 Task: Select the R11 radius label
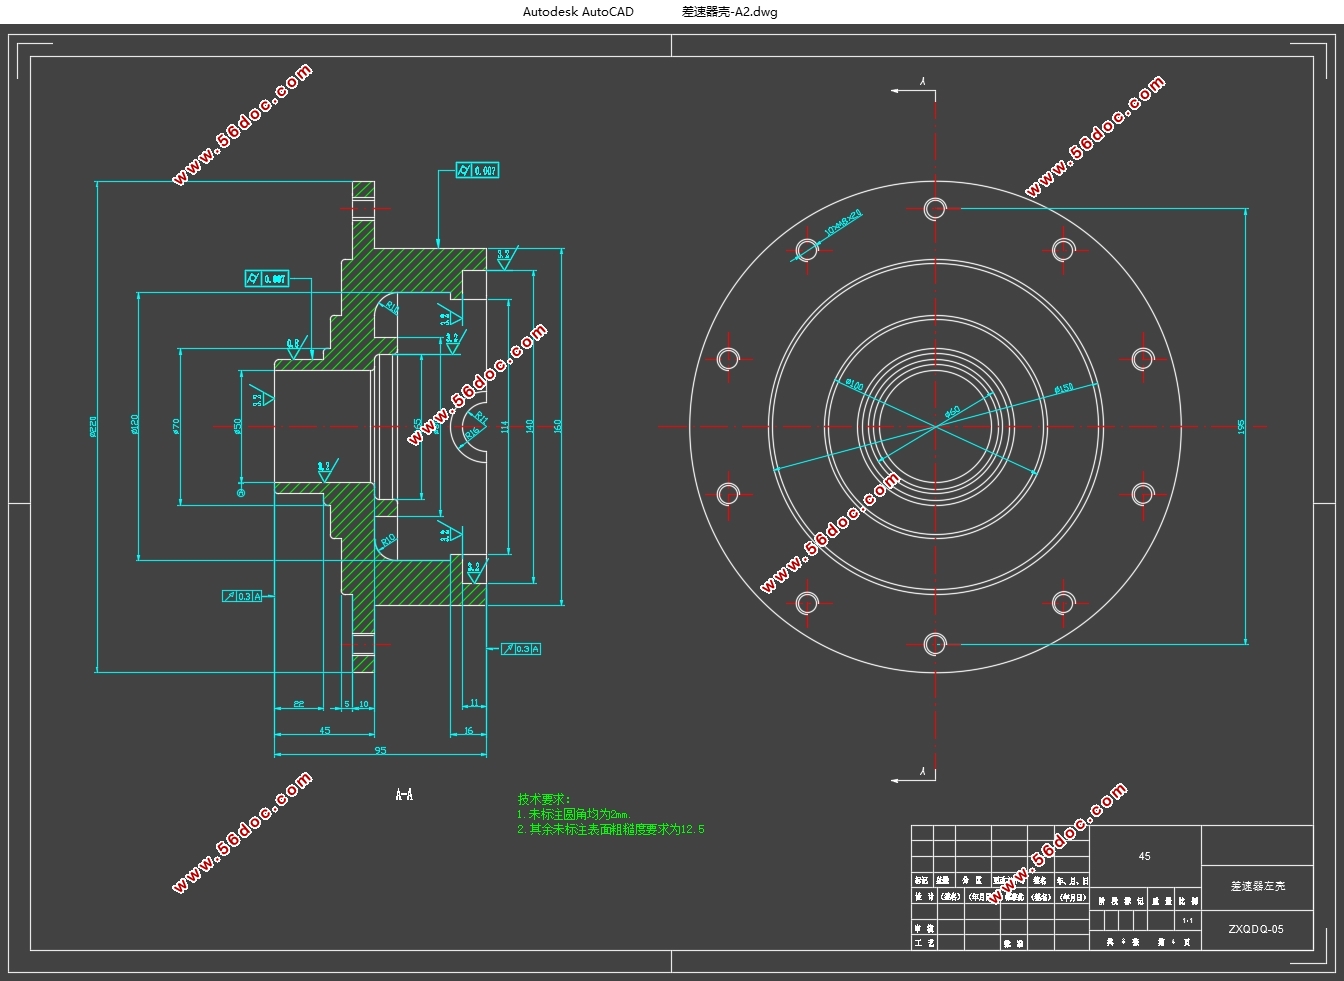[x=481, y=415]
